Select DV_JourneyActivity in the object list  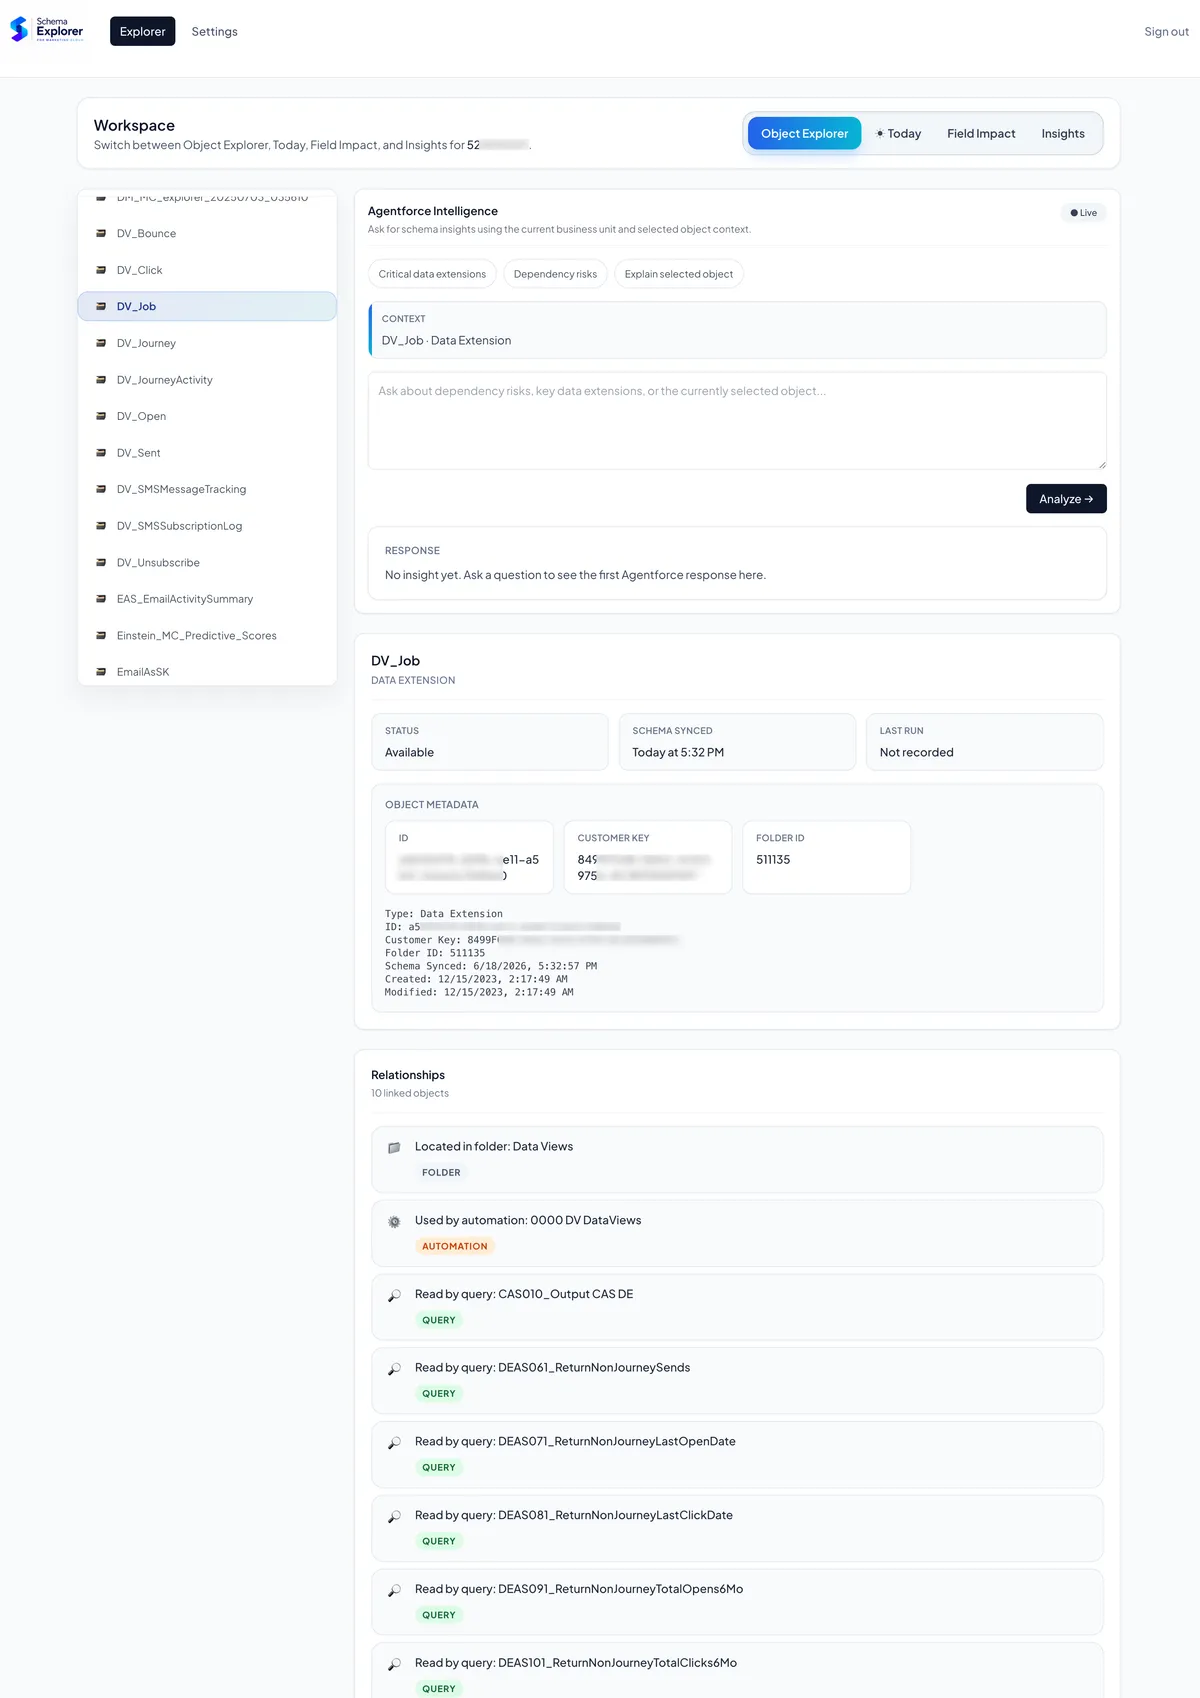[207, 380]
